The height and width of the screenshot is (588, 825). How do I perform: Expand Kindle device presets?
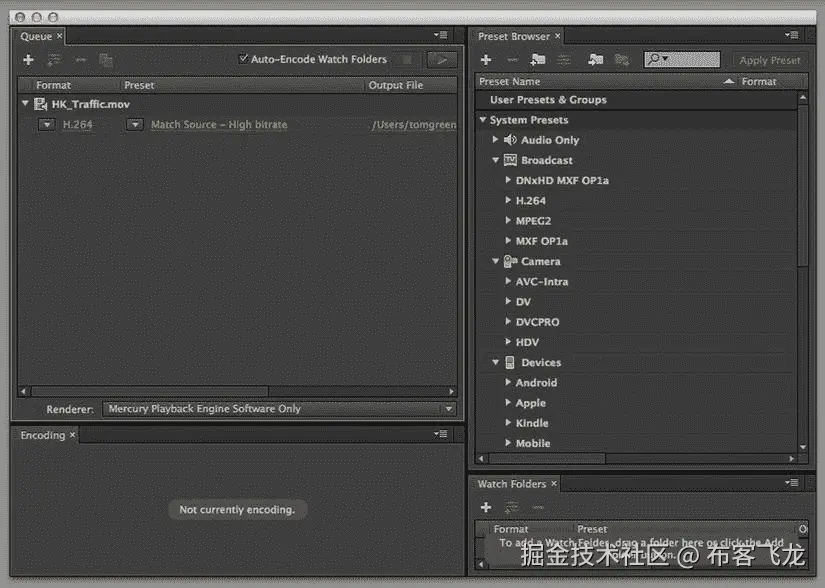[508, 422]
